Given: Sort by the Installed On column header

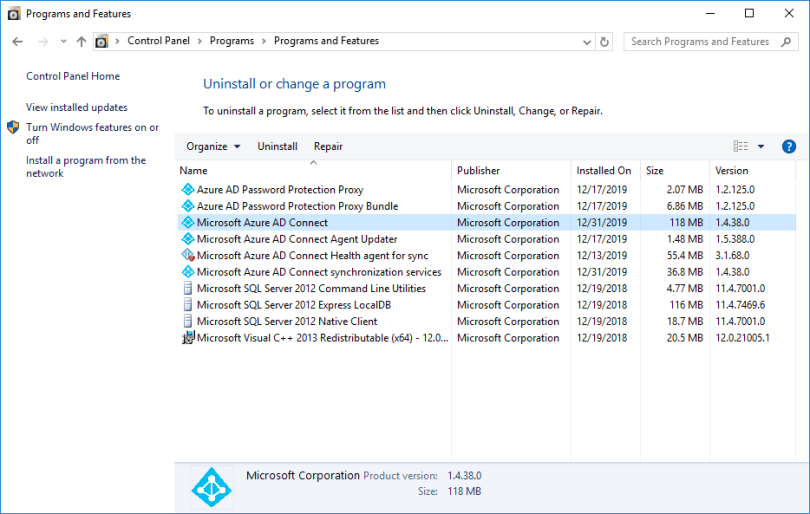Looking at the screenshot, I should (604, 170).
